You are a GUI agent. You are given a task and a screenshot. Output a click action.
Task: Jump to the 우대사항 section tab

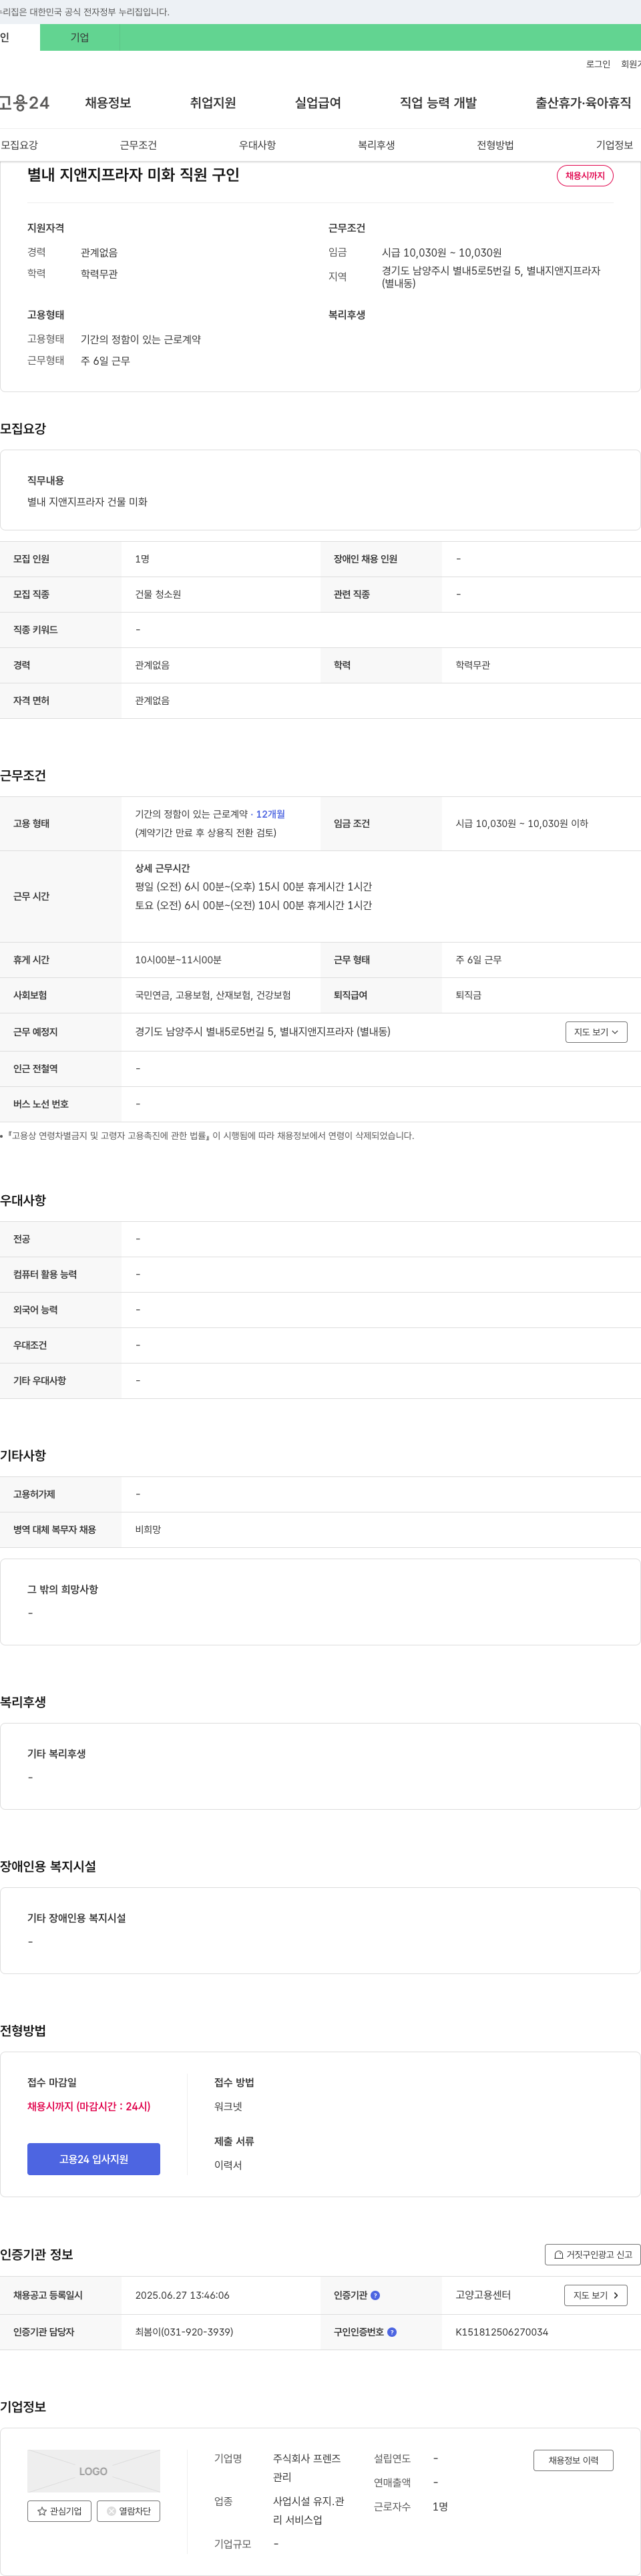257,145
